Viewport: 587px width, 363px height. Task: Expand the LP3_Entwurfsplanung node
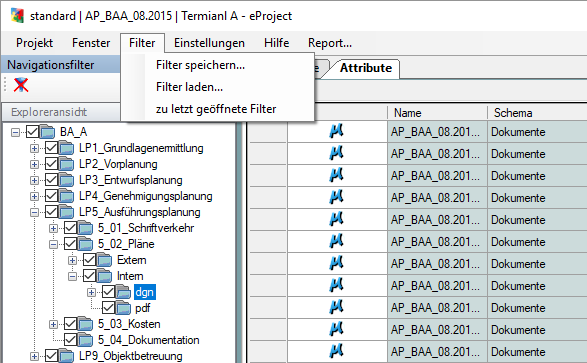click(x=34, y=180)
